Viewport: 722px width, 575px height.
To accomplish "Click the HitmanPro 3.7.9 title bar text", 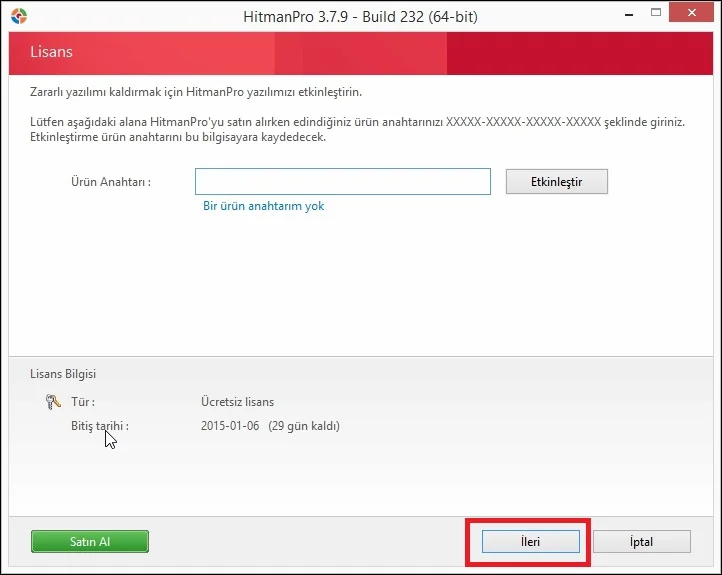I will [x=360, y=17].
